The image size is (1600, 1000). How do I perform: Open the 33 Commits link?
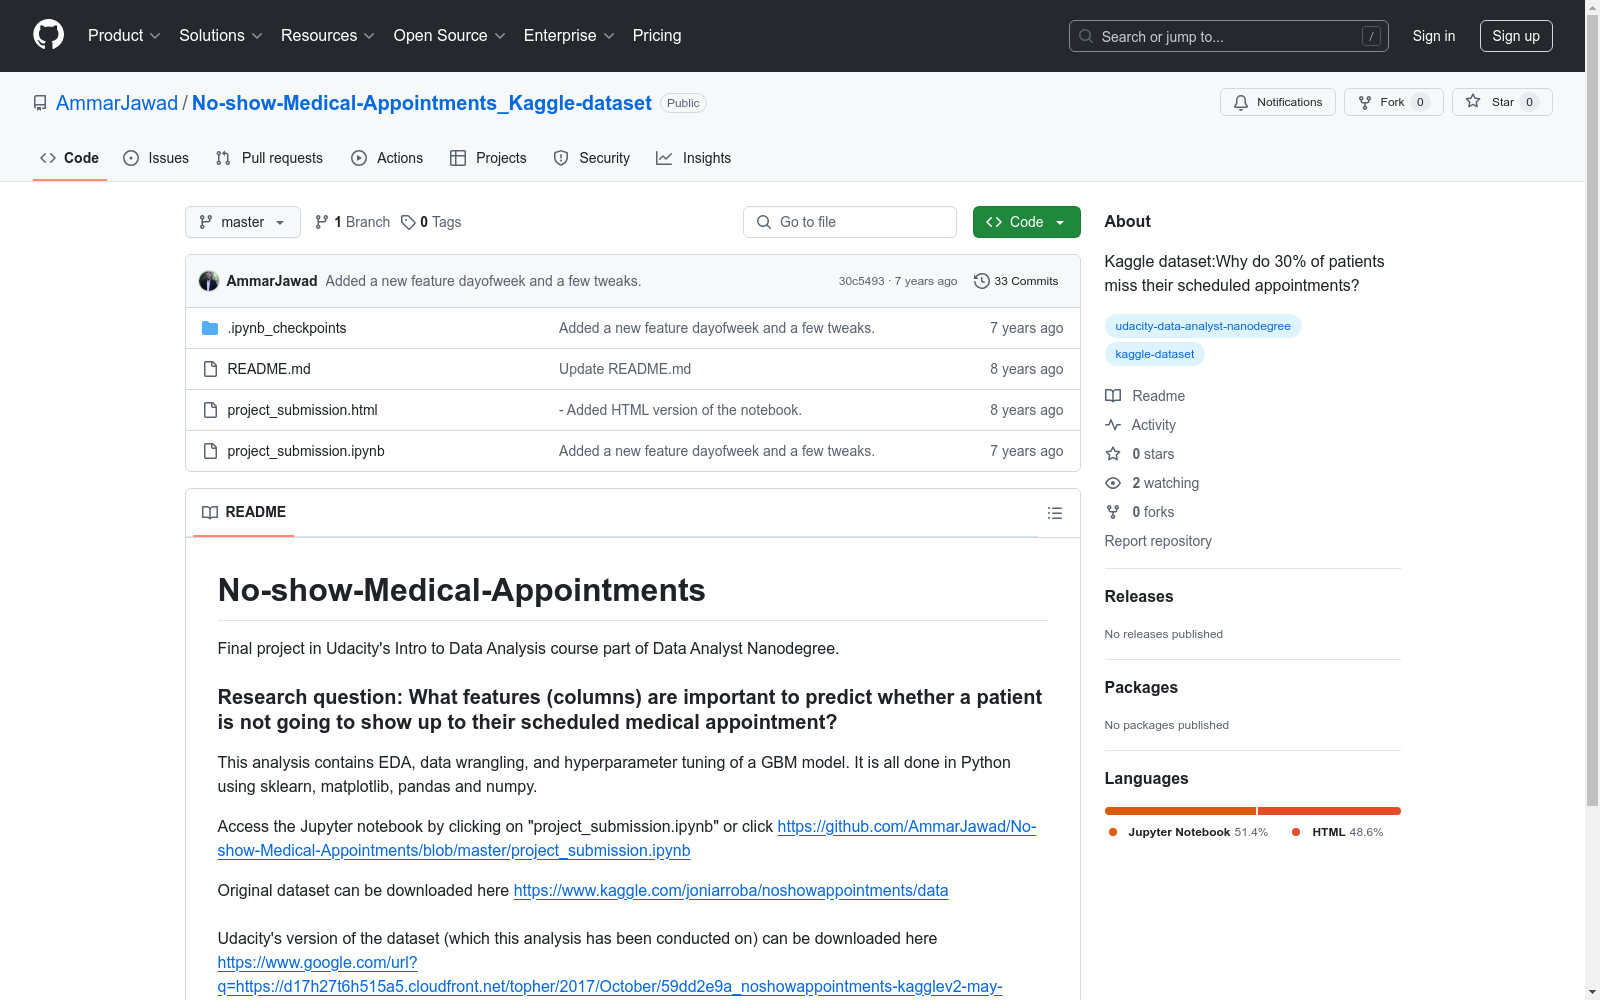click(1016, 281)
